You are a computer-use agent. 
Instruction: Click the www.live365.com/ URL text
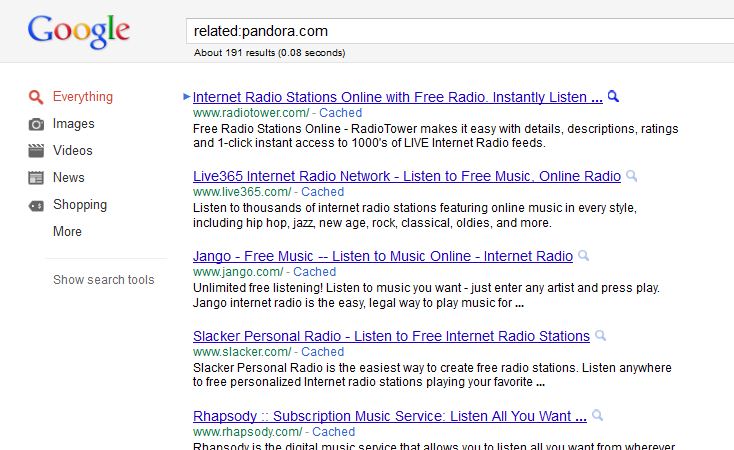(x=242, y=192)
